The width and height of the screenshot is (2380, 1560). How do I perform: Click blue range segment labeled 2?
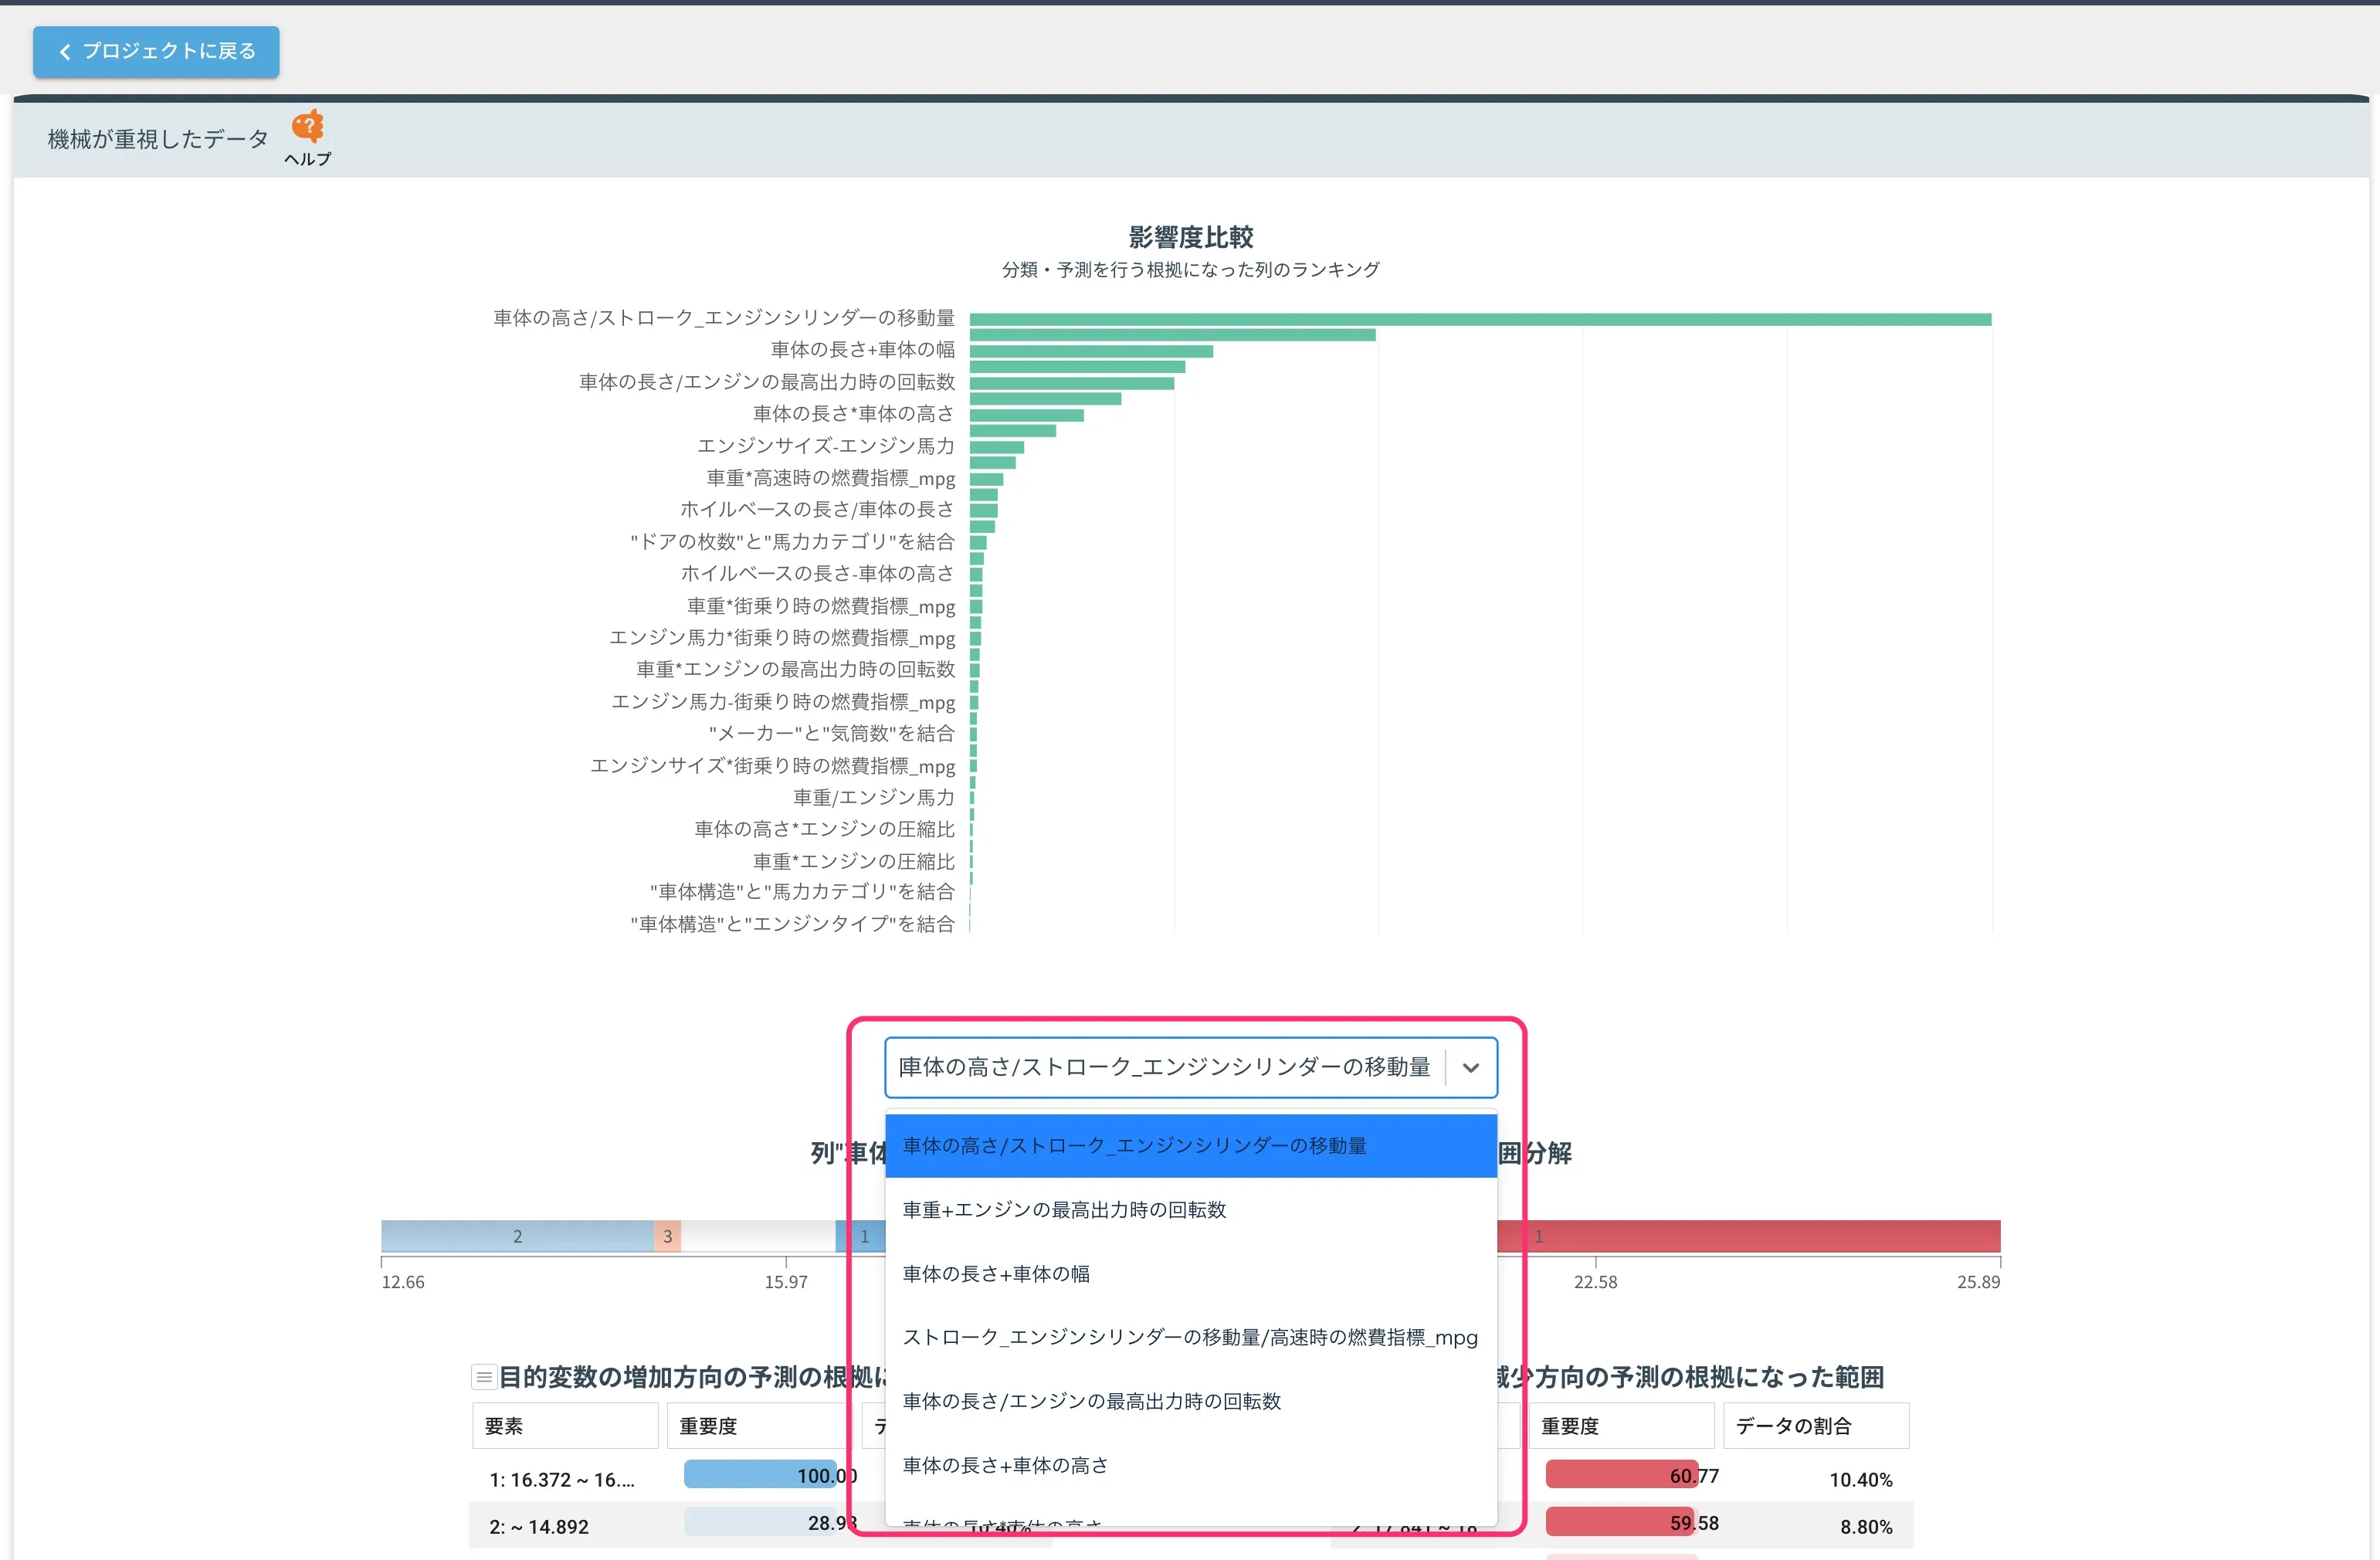coord(517,1236)
